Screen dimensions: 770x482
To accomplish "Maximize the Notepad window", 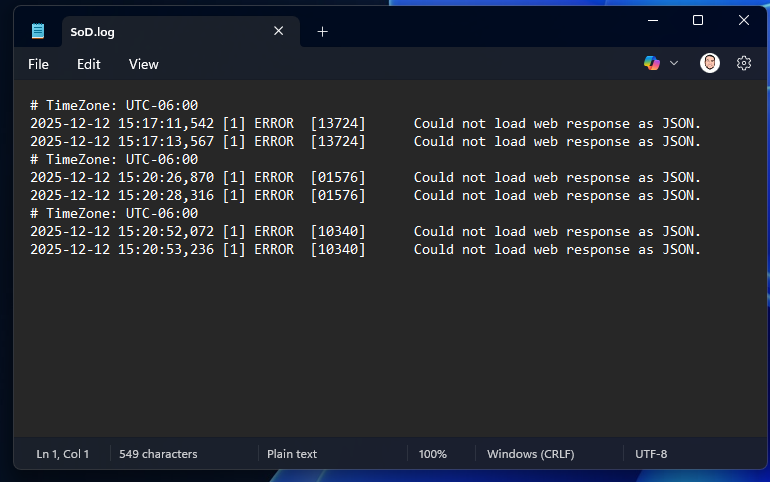I will click(698, 20).
